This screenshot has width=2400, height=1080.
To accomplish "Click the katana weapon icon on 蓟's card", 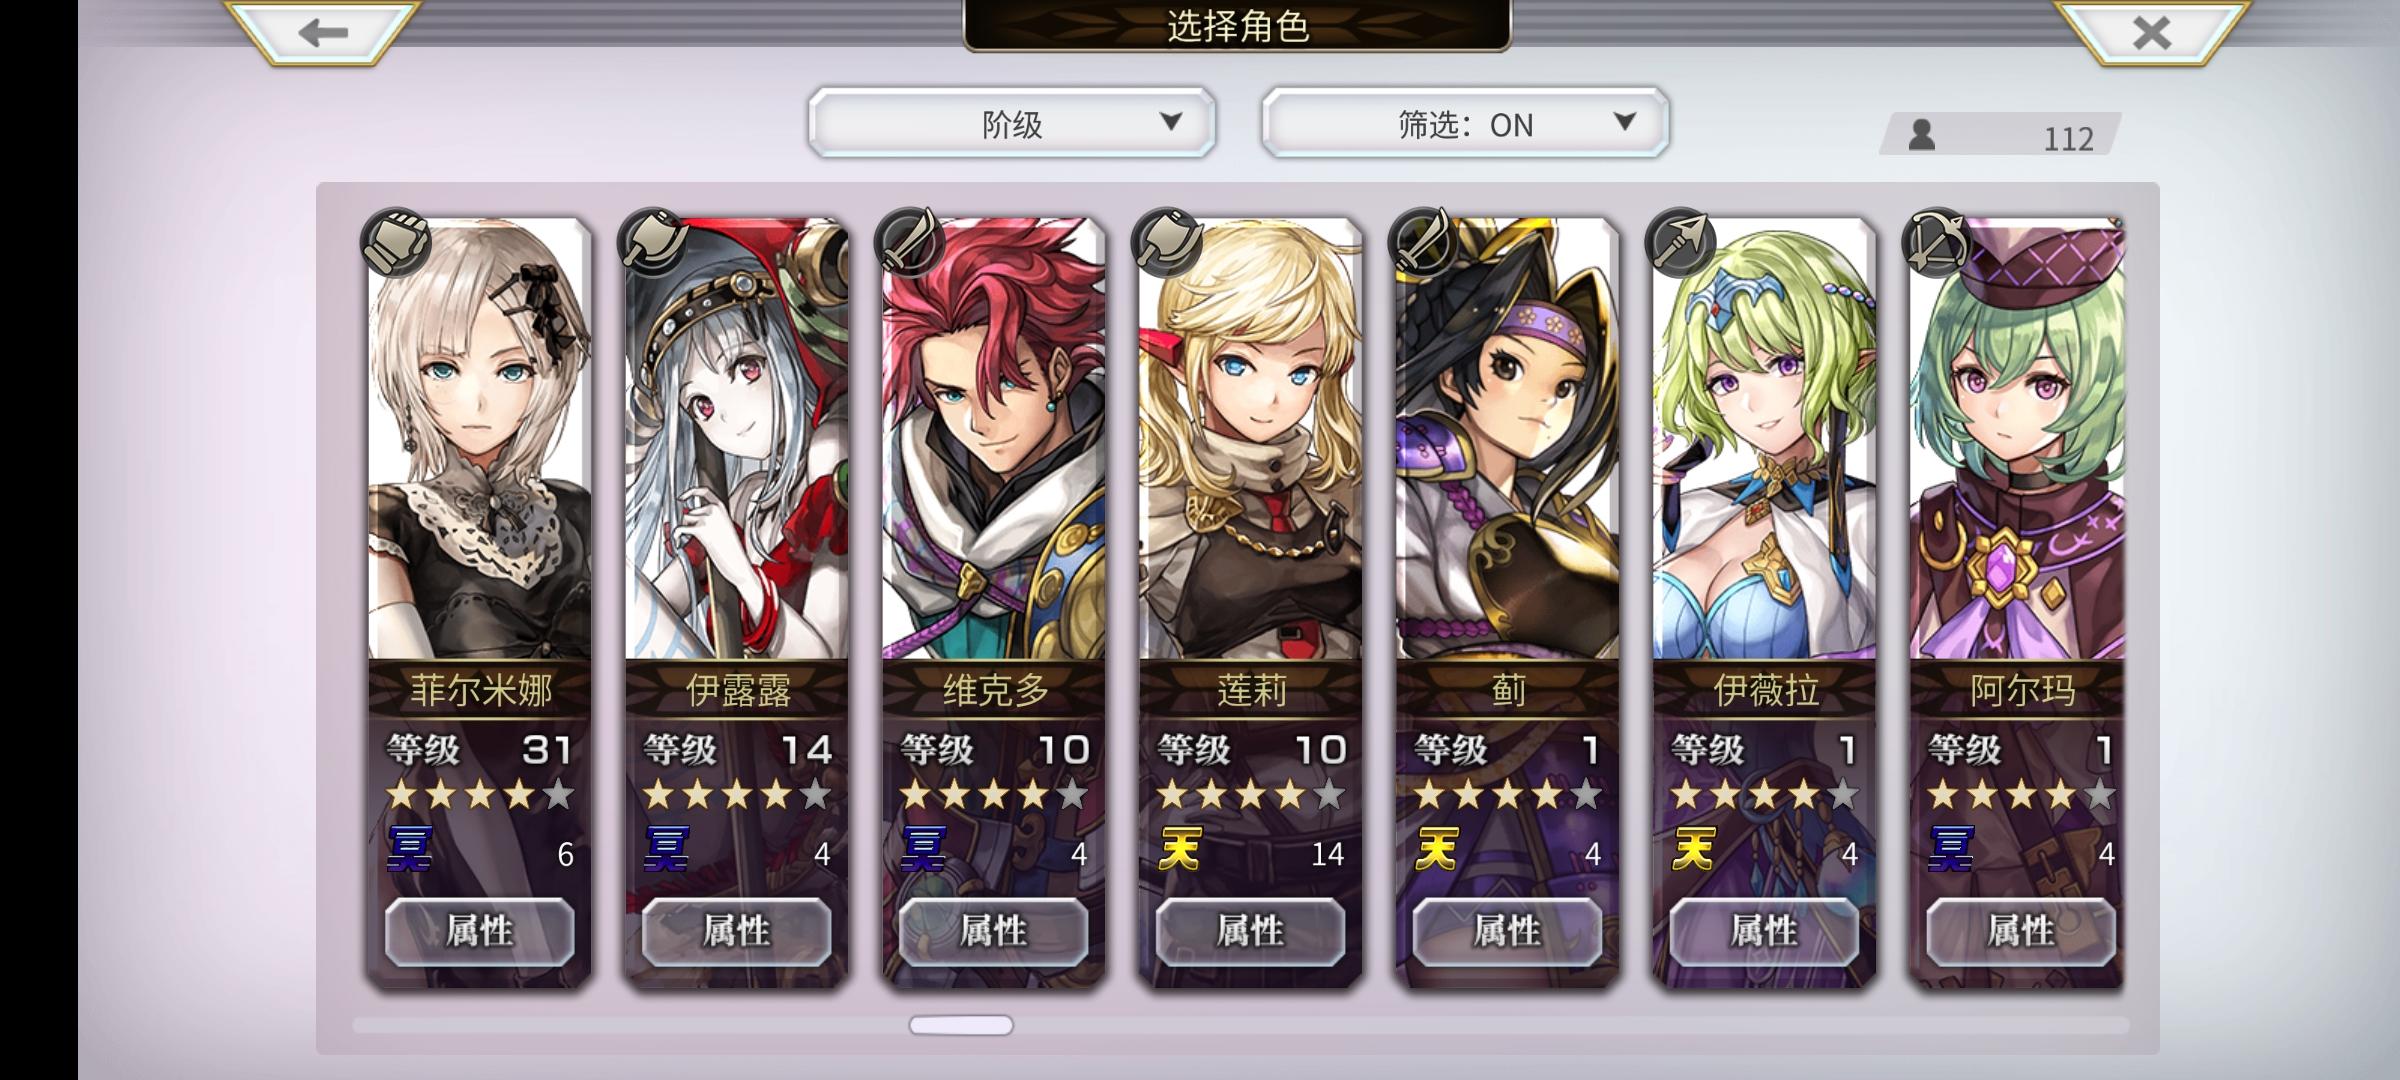I will (x=1423, y=242).
